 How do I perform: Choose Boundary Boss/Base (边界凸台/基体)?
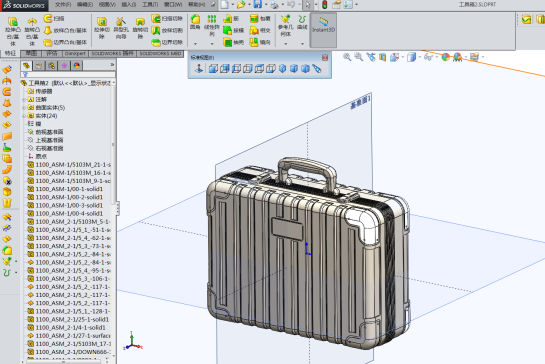coord(65,42)
